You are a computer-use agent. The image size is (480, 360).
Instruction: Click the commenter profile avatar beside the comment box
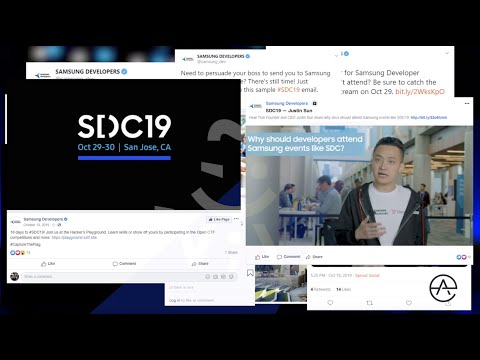coord(15,276)
